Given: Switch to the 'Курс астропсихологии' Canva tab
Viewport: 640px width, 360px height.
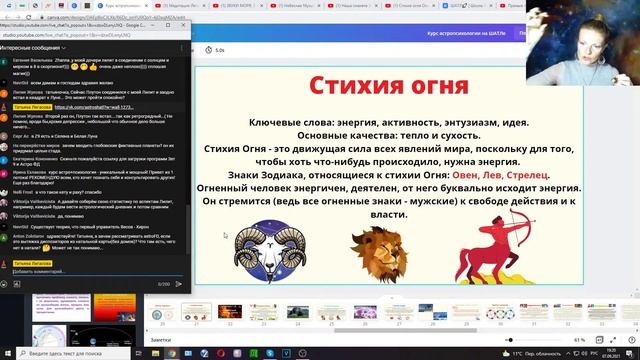Looking at the screenshot, I should 122,6.
